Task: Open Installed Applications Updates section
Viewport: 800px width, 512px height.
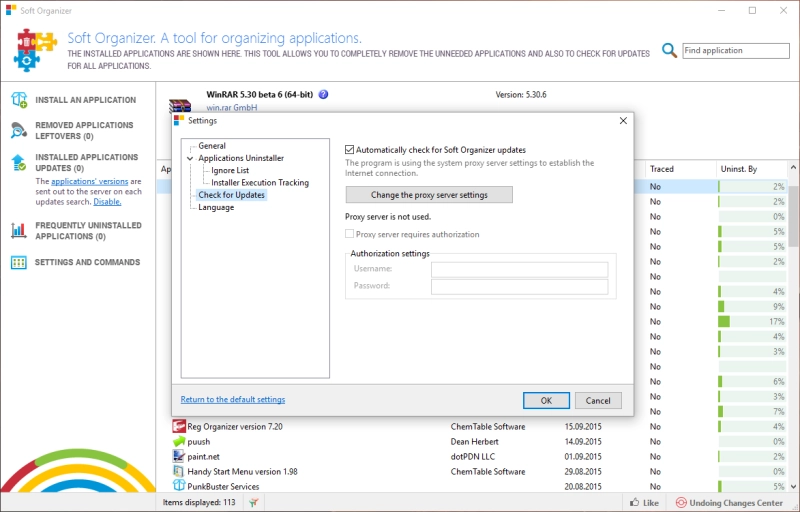Action: pyautogui.click(x=86, y=163)
